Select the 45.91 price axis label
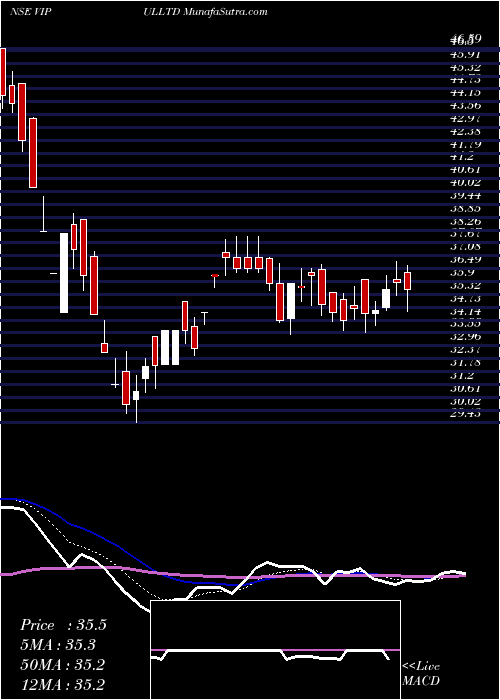This screenshot has height=700, width=500. 466,55
